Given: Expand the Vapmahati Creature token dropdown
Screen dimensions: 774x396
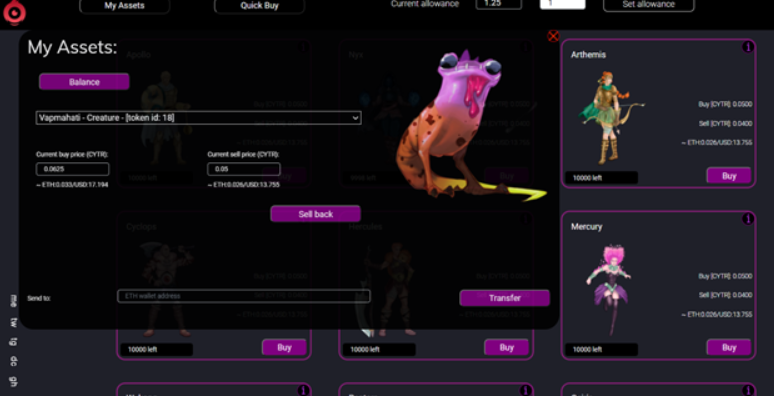Looking at the screenshot, I should 198,118.
